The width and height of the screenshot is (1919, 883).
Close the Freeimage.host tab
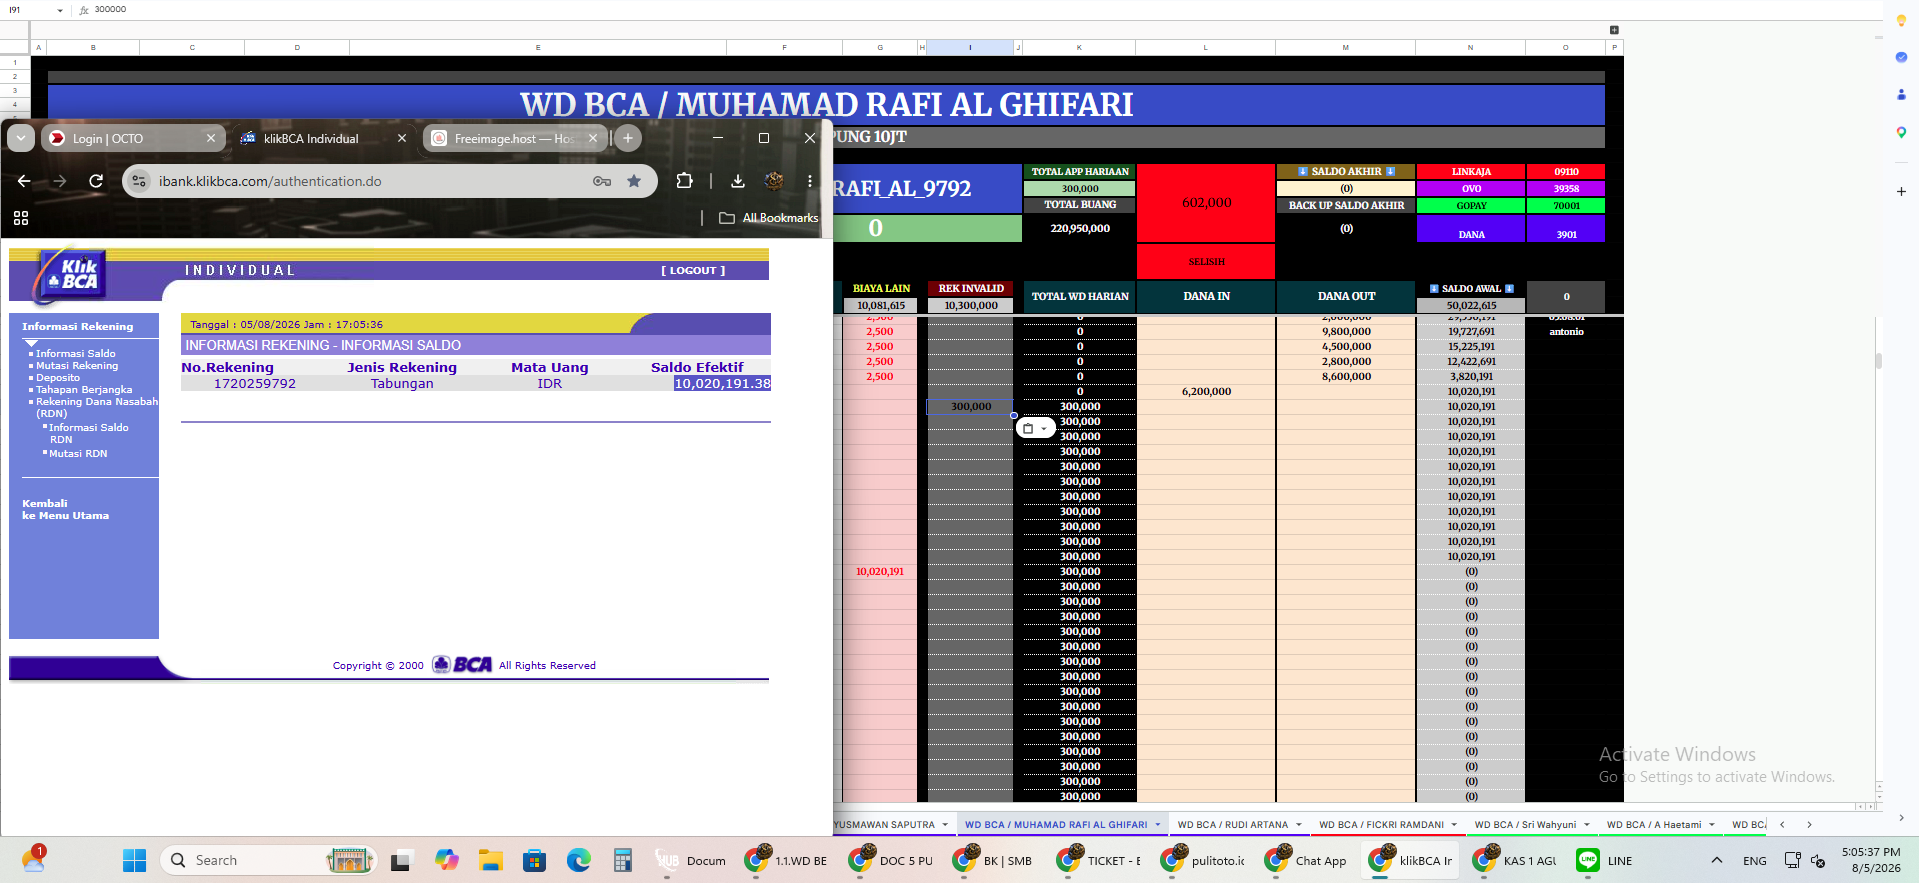click(x=593, y=138)
